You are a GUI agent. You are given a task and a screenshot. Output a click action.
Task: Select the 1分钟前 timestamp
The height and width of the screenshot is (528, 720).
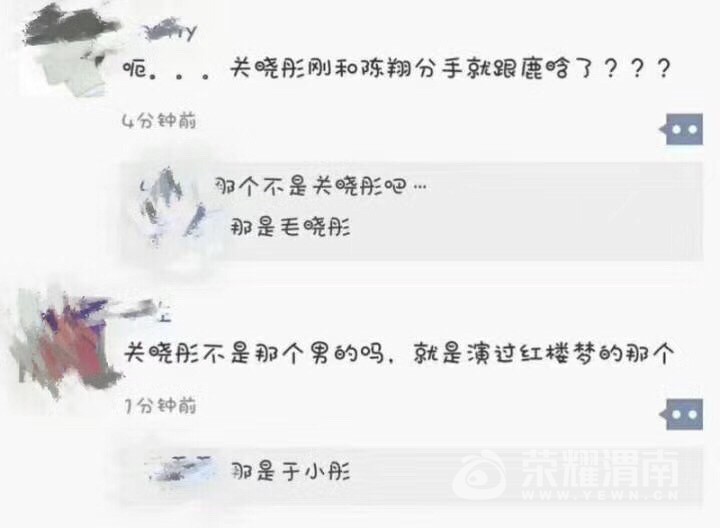click(160, 406)
